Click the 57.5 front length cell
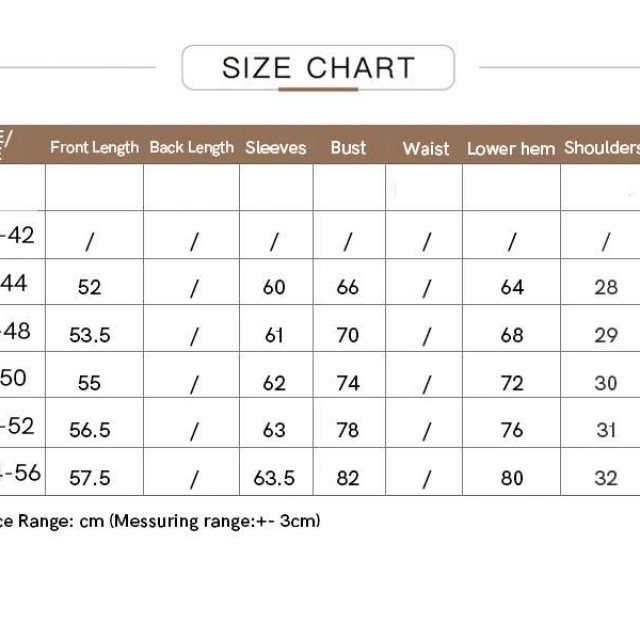640x640 pixels. [90, 478]
